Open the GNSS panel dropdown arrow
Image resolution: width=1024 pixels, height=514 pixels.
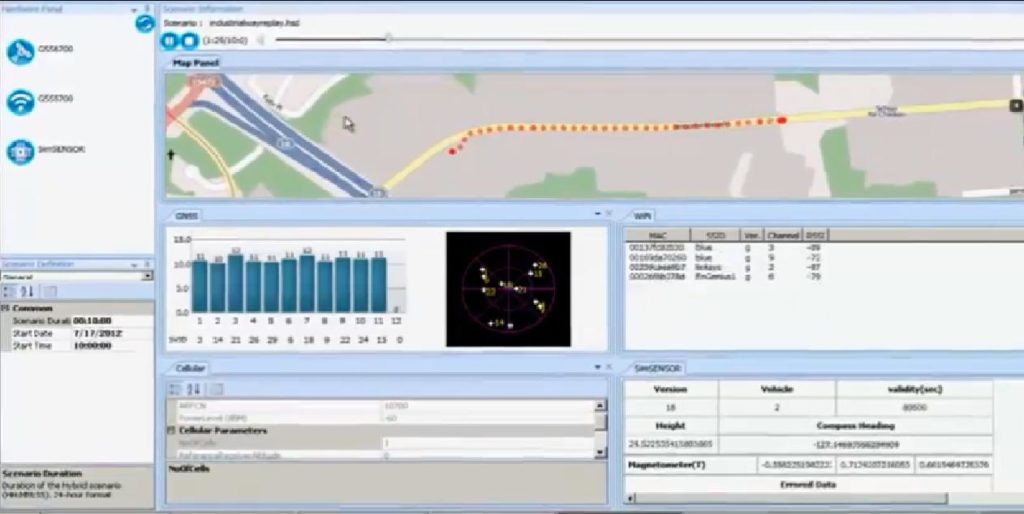(x=596, y=213)
